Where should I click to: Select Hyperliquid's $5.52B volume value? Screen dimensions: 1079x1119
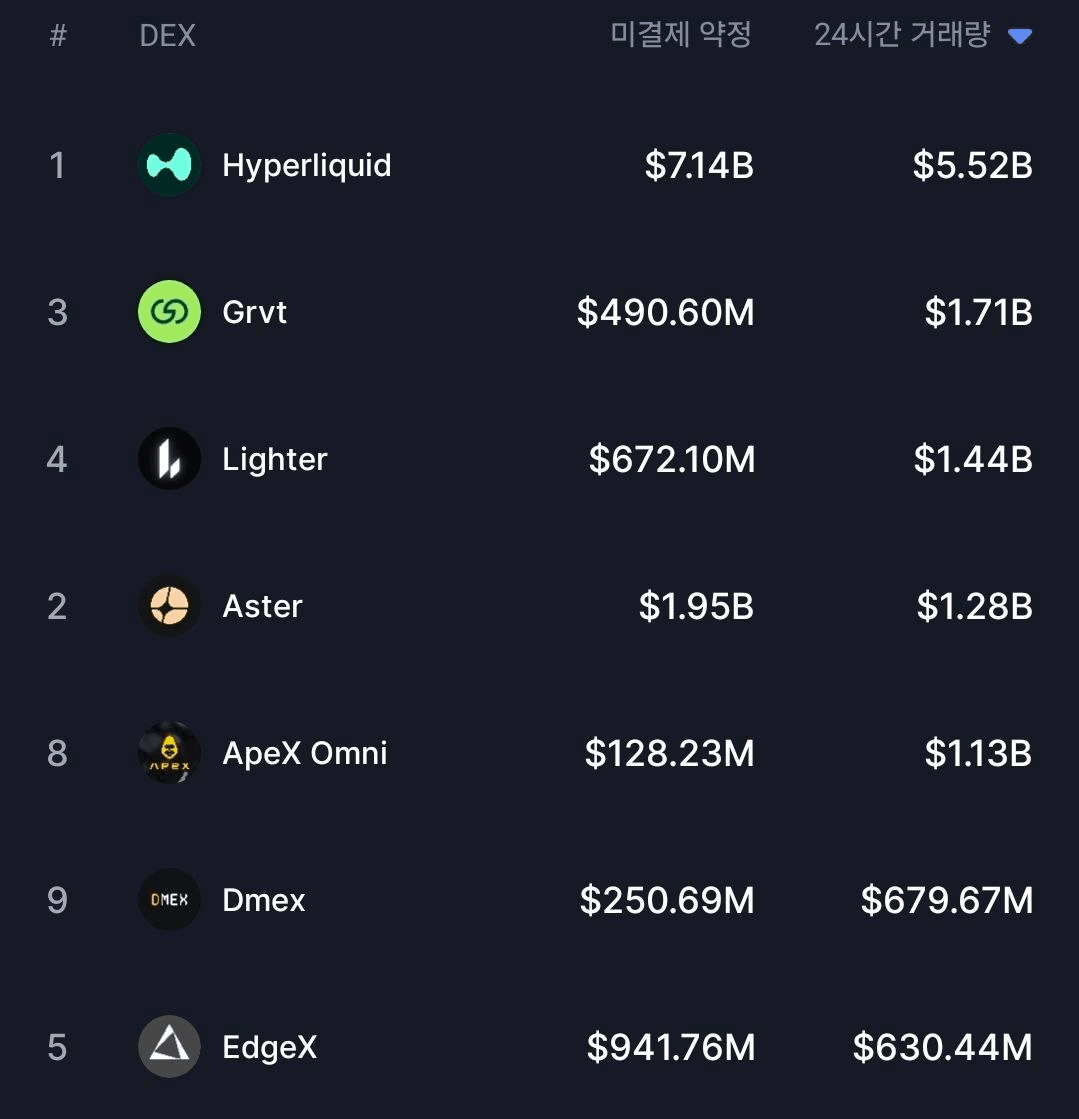pos(972,165)
